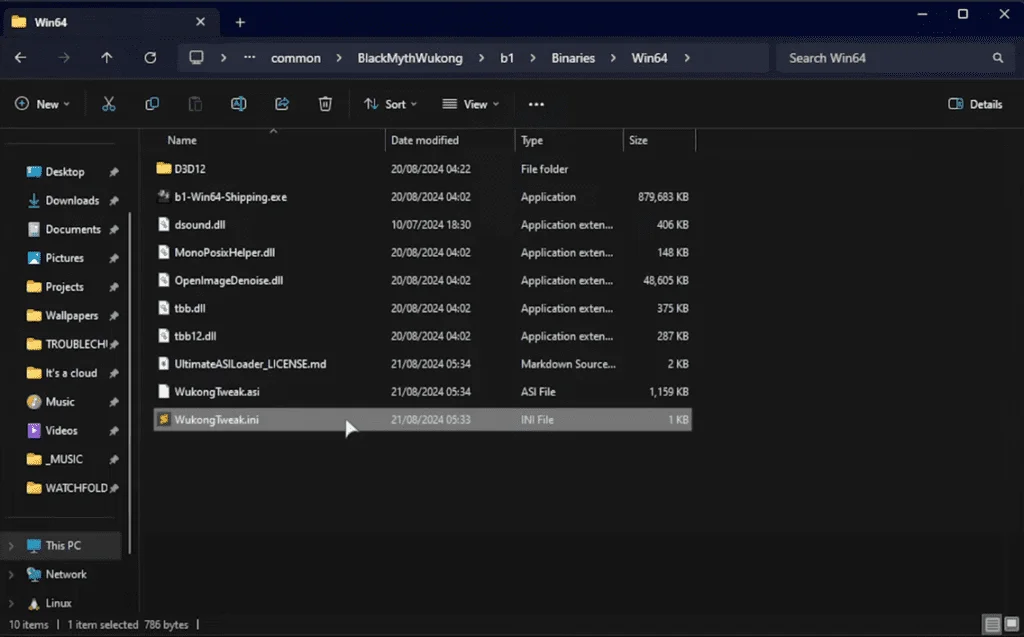Expand the Network tree node

tap(11, 574)
